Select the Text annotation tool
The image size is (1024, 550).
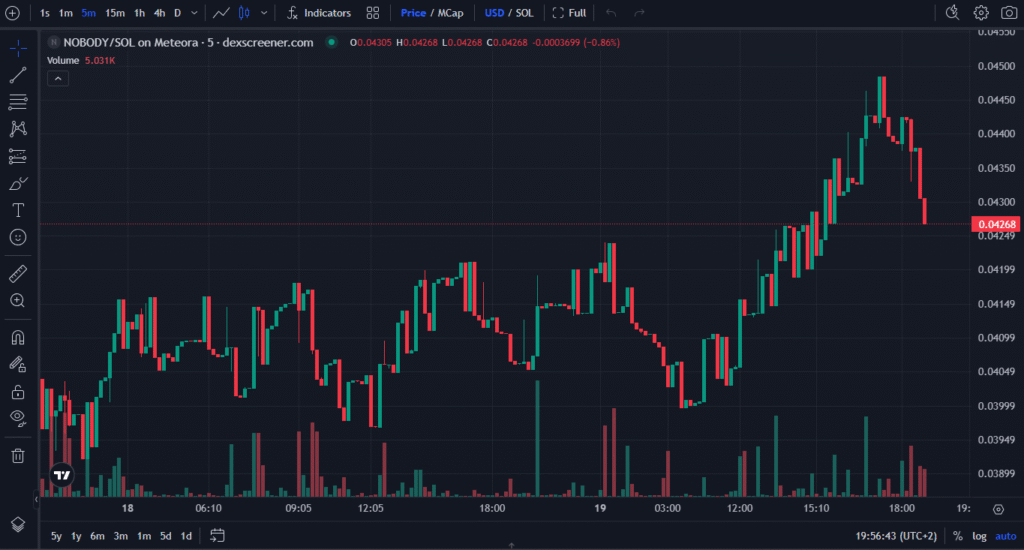(18, 210)
